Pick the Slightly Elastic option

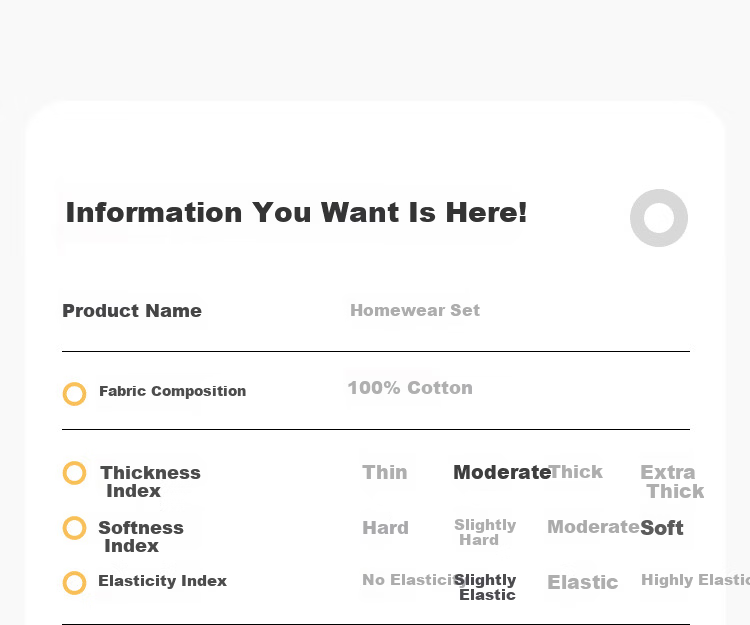[485, 587]
